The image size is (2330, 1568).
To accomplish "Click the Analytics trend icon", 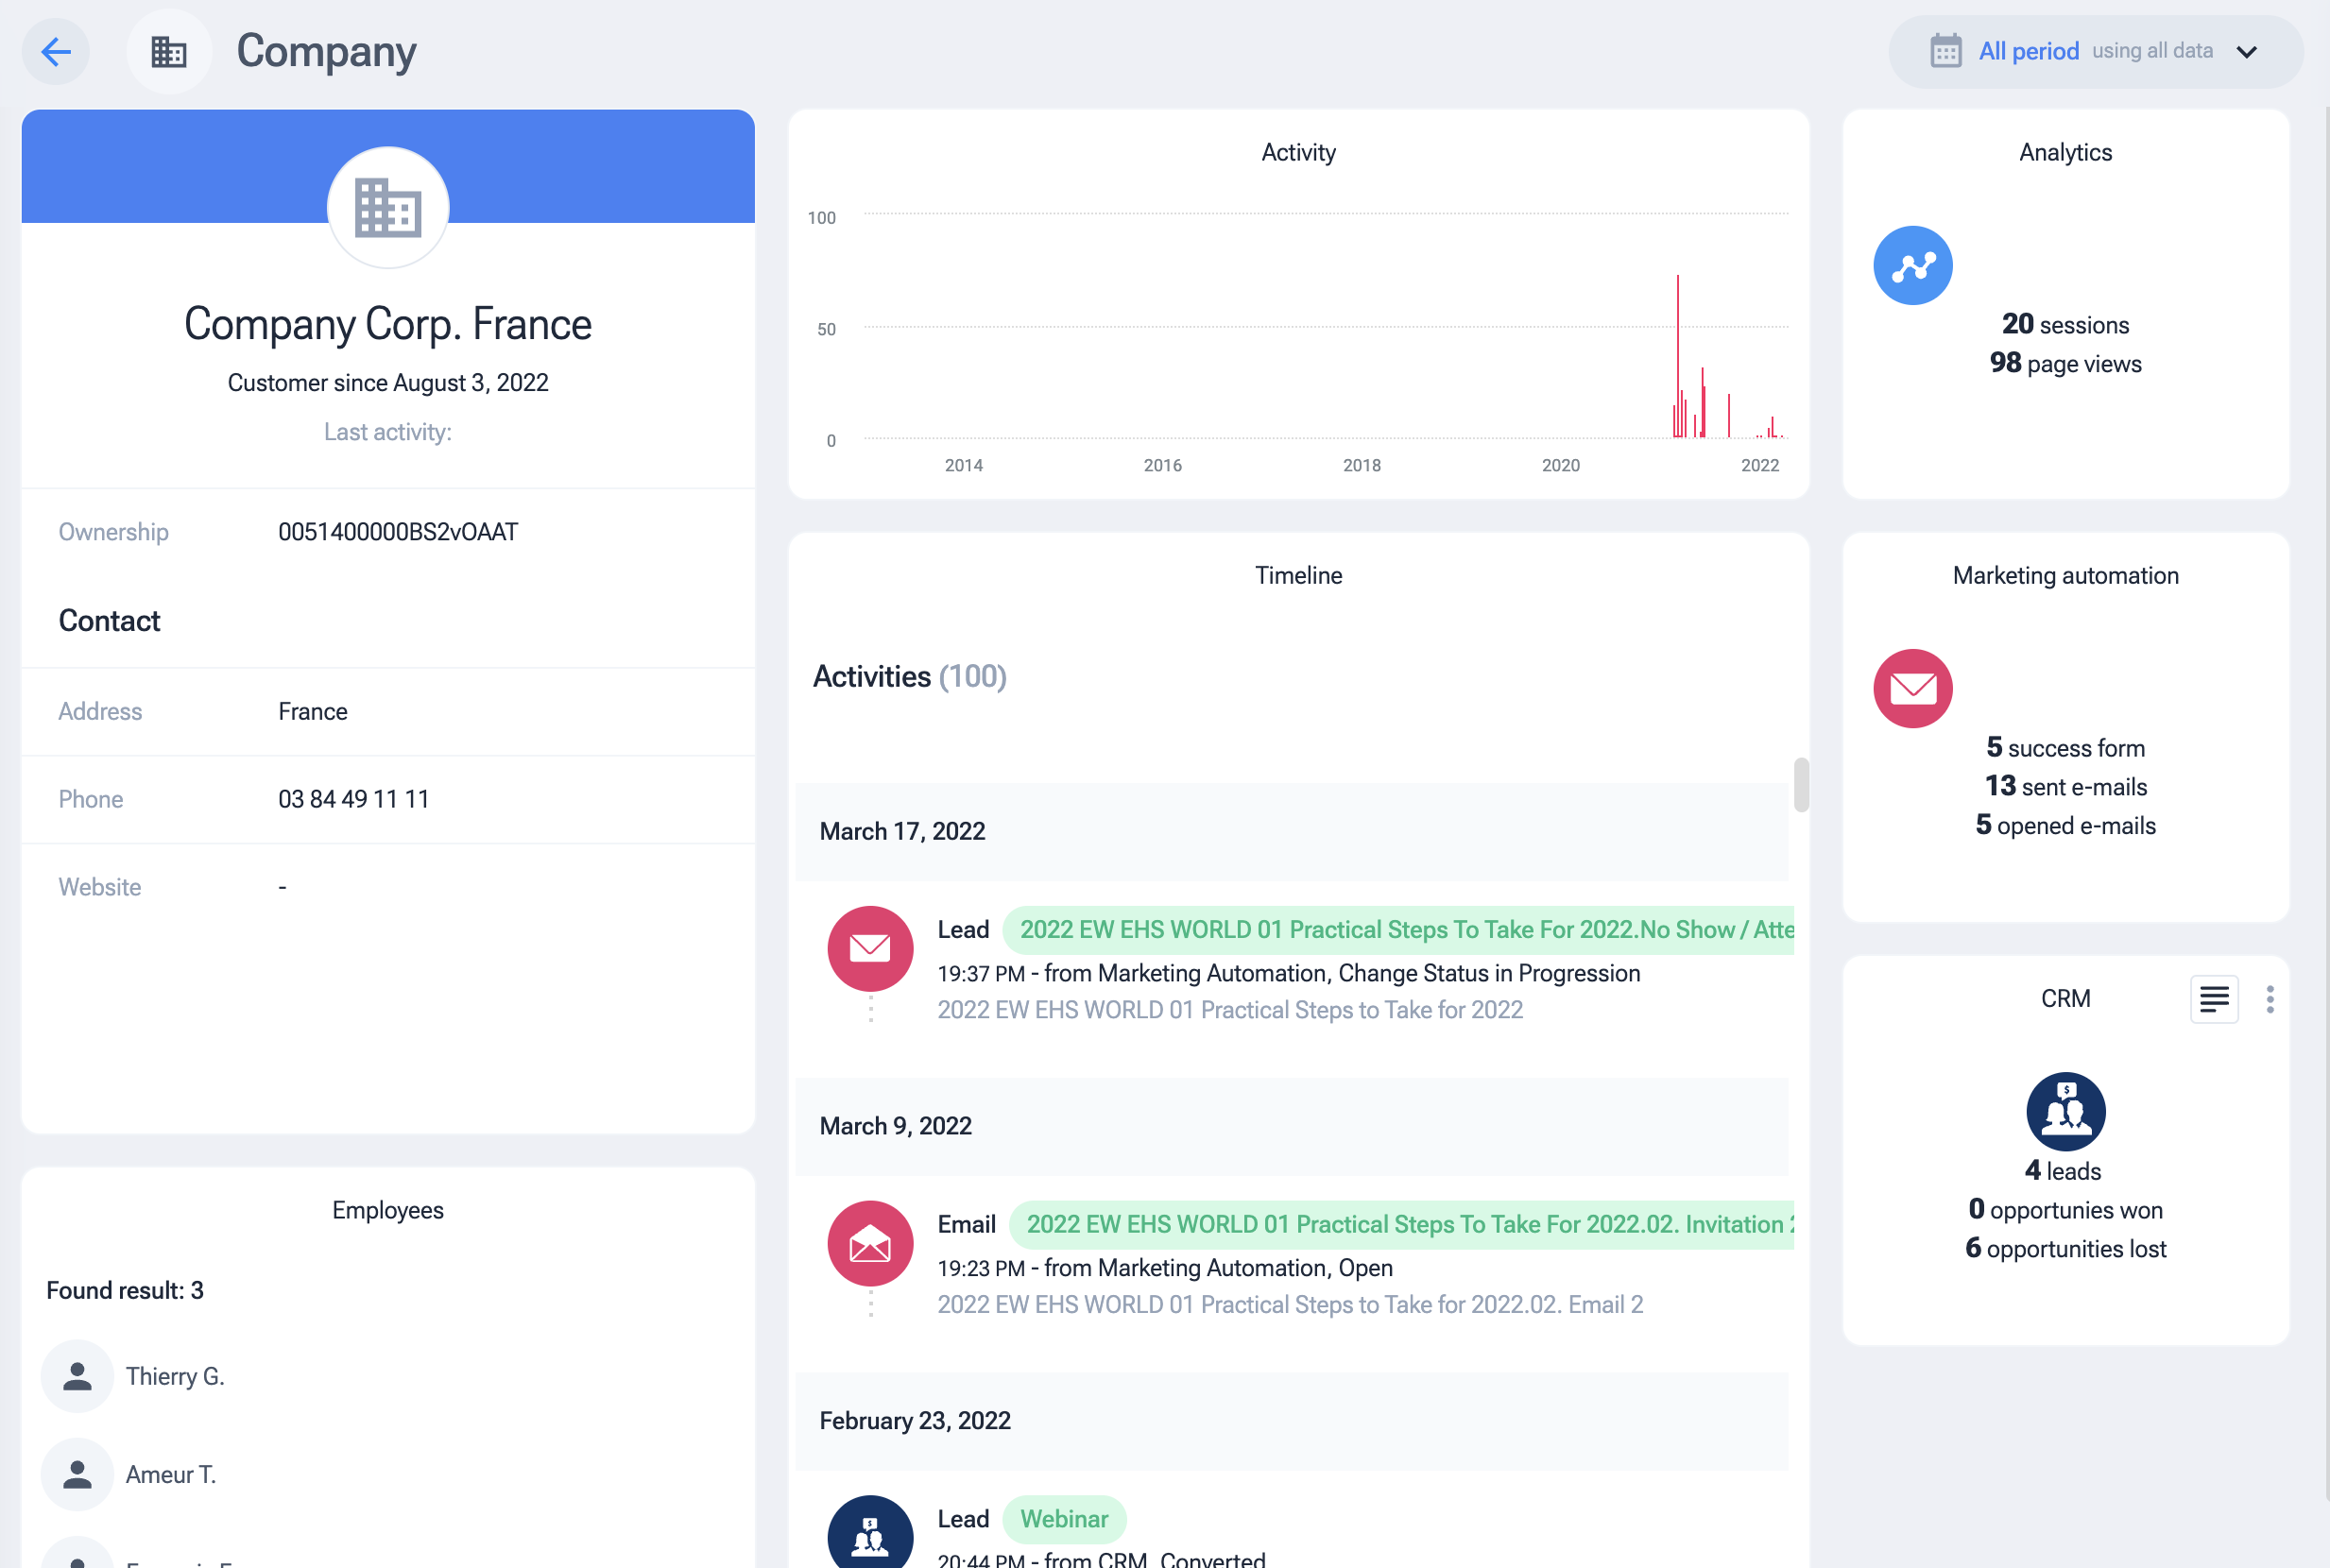I will click(1913, 266).
